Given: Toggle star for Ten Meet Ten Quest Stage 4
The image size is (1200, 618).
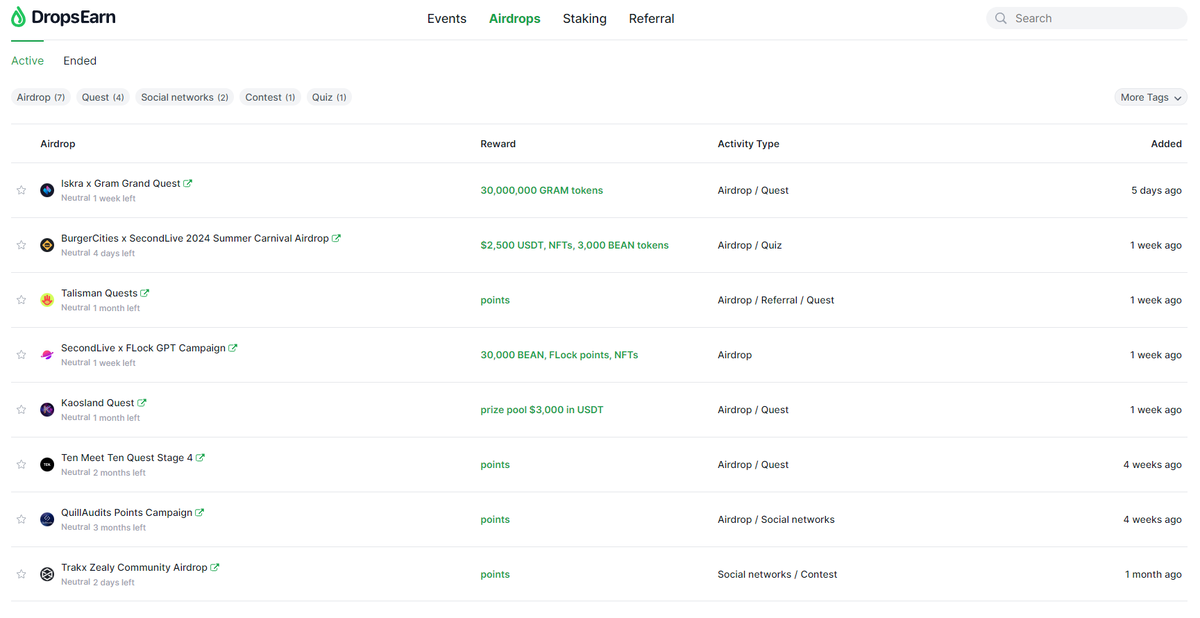Looking at the screenshot, I should tap(21, 465).
